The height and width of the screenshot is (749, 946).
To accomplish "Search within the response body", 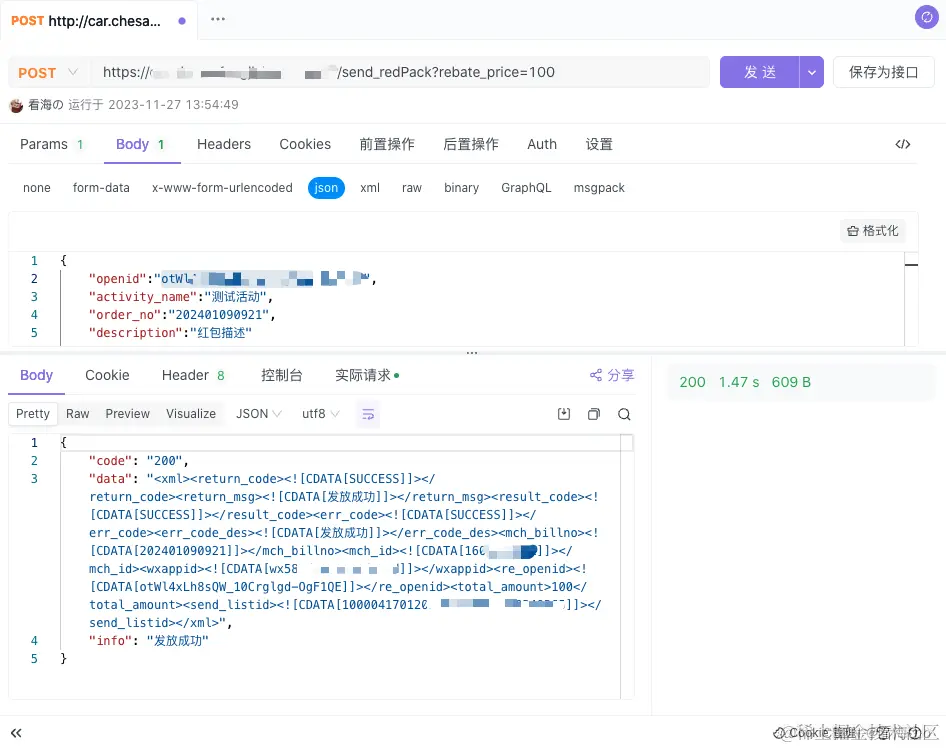I will click(x=624, y=414).
